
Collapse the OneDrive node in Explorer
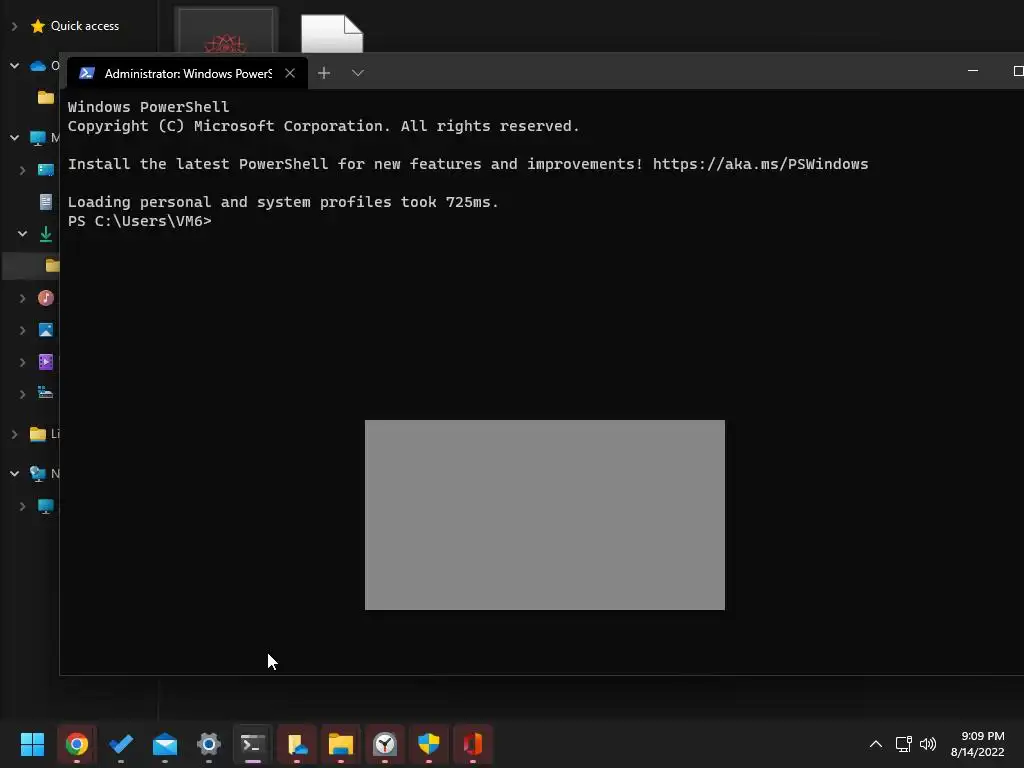coord(14,65)
